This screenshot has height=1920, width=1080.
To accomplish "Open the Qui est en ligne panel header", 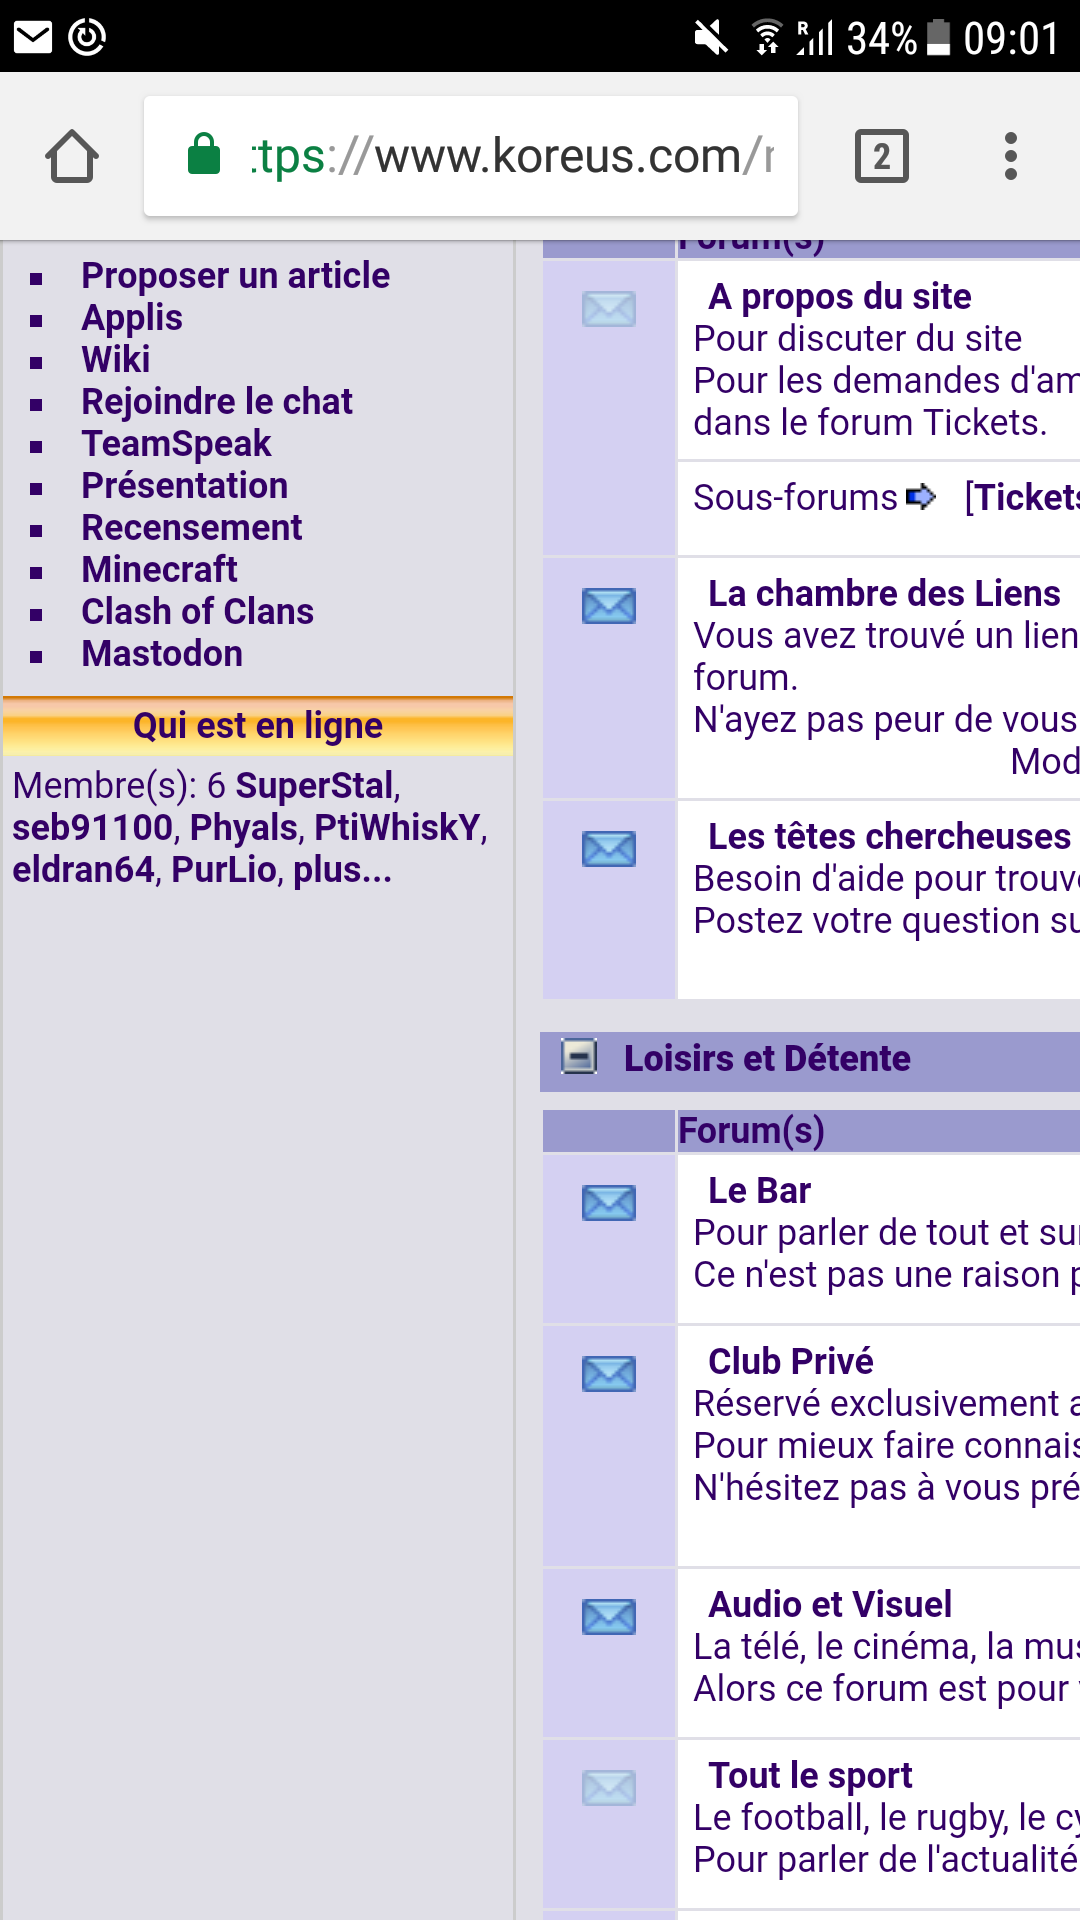I will [258, 726].
